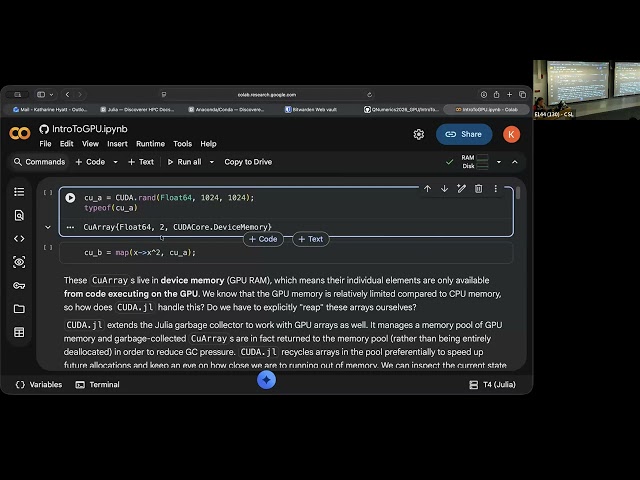Open the View menu
Screen dimensions: 640x480
tap(90, 144)
